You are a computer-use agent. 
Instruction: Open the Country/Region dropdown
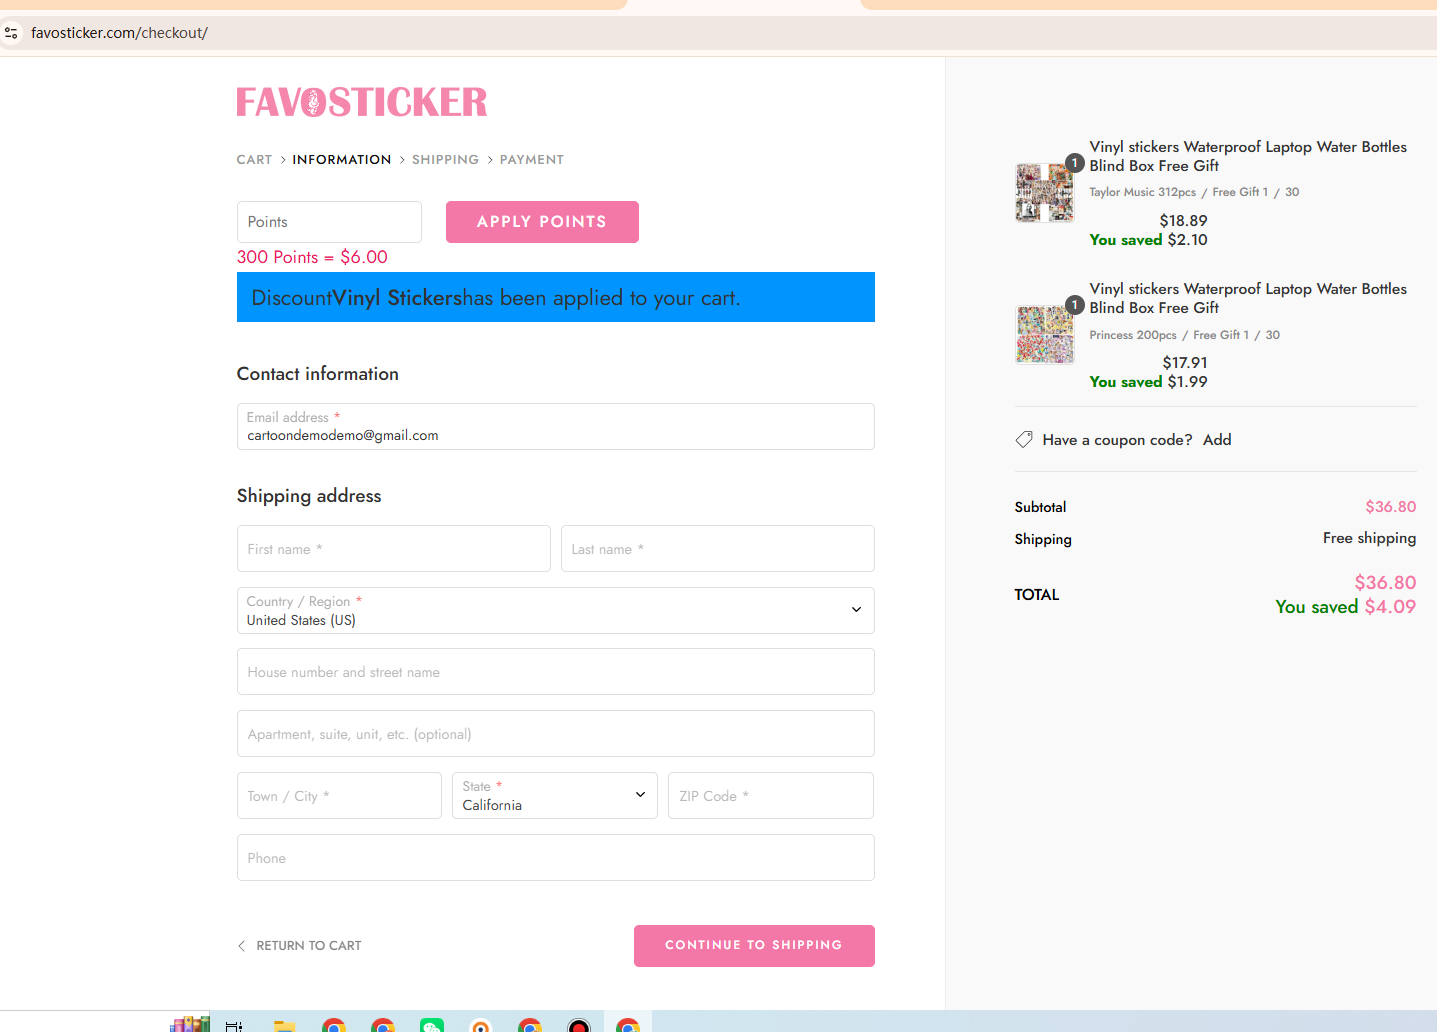[x=555, y=610]
